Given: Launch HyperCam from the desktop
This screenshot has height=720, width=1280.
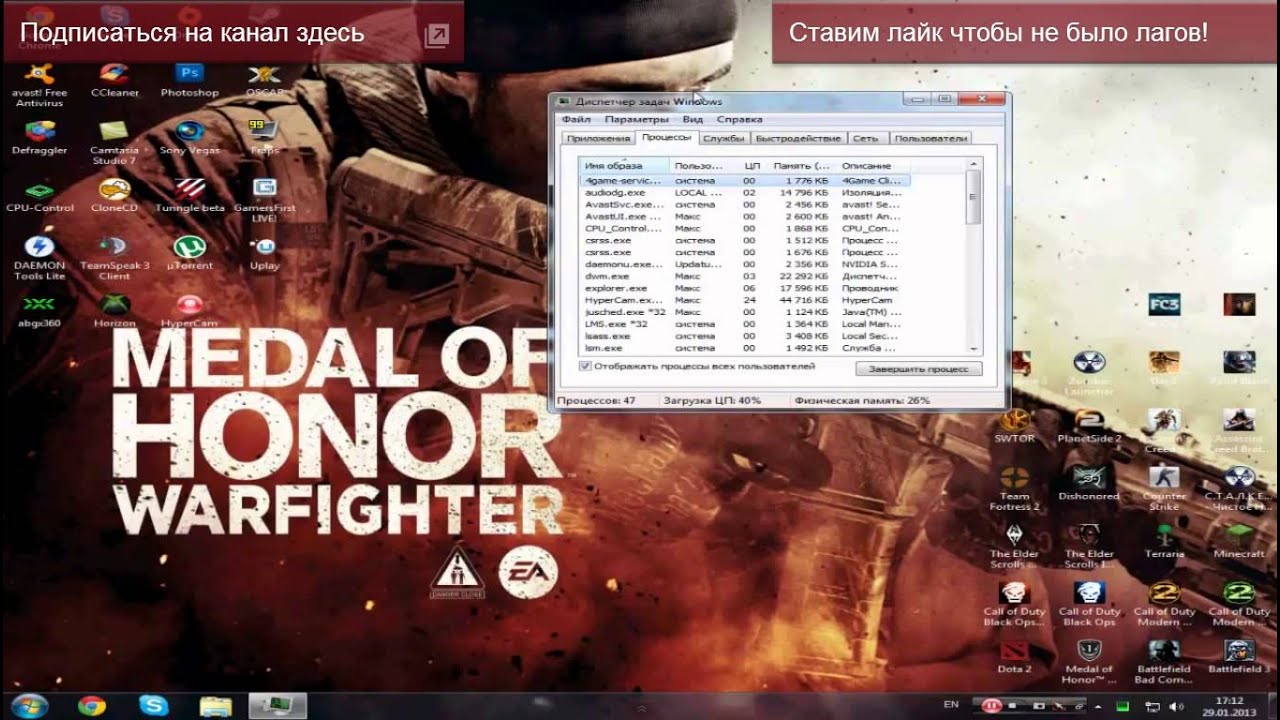Looking at the screenshot, I should click(x=189, y=312).
